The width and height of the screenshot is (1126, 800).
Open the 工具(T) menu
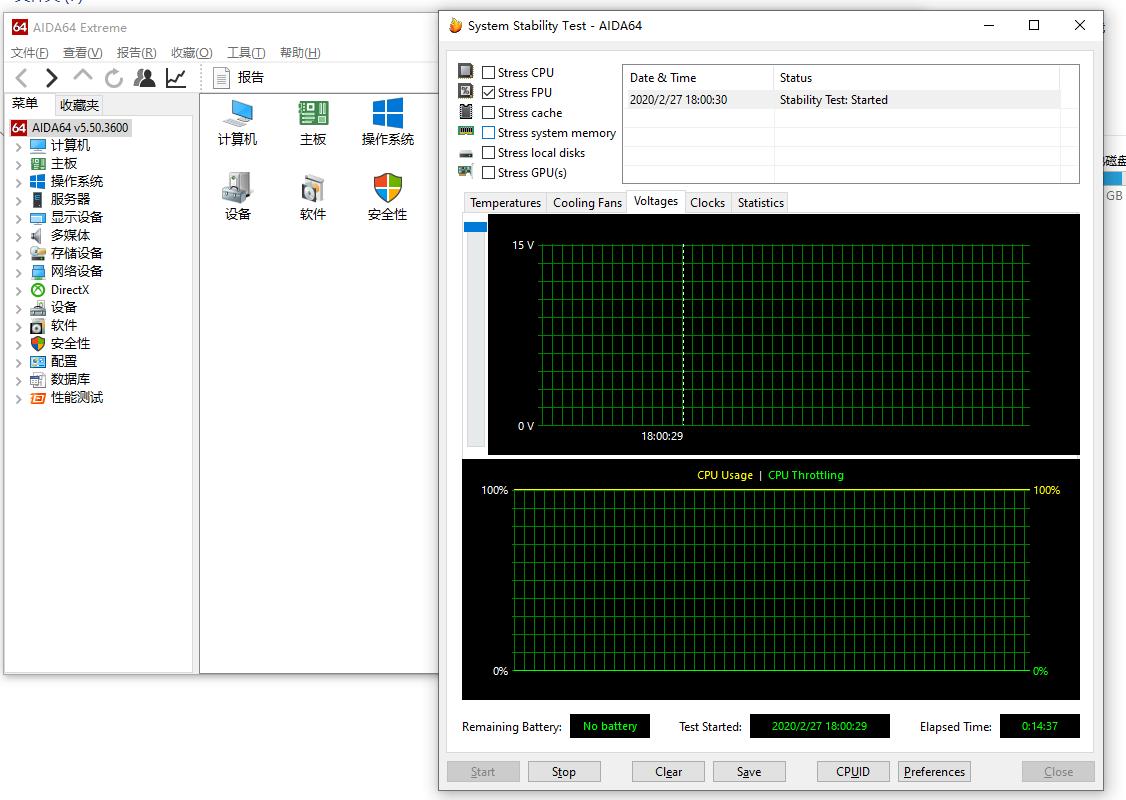tap(246, 53)
